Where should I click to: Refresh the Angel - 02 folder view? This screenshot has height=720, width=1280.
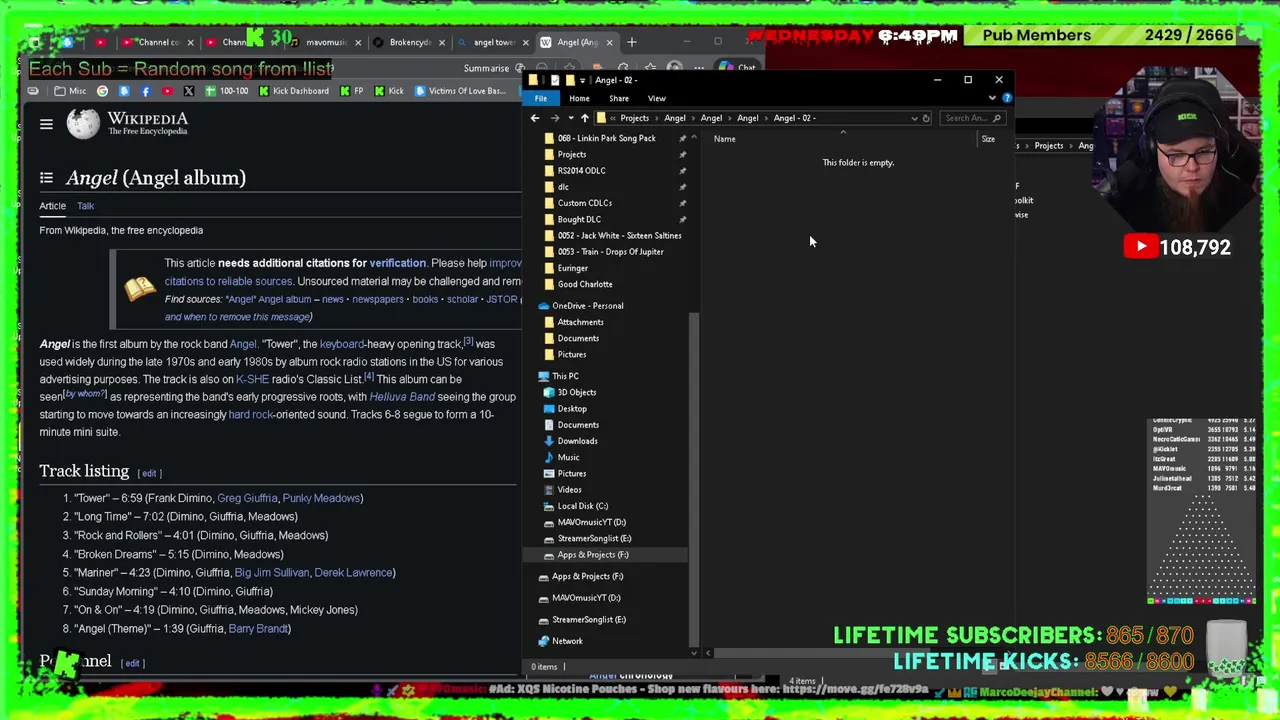[926, 118]
